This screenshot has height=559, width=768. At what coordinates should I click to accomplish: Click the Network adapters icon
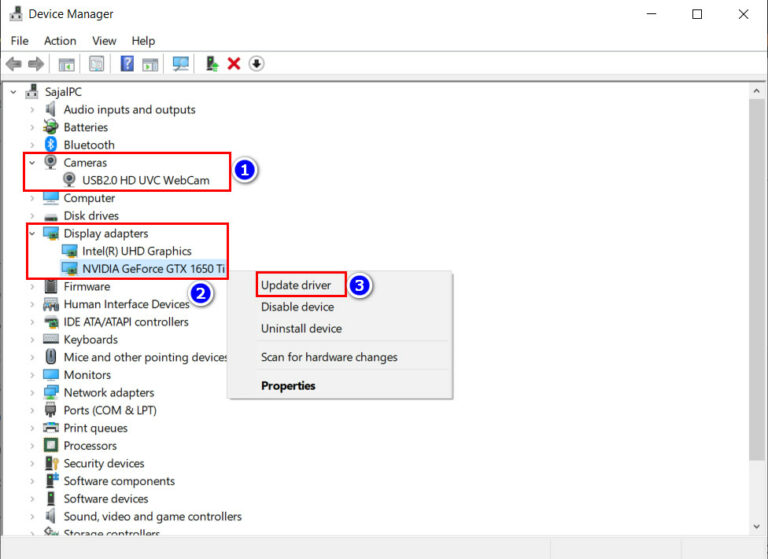tap(51, 392)
